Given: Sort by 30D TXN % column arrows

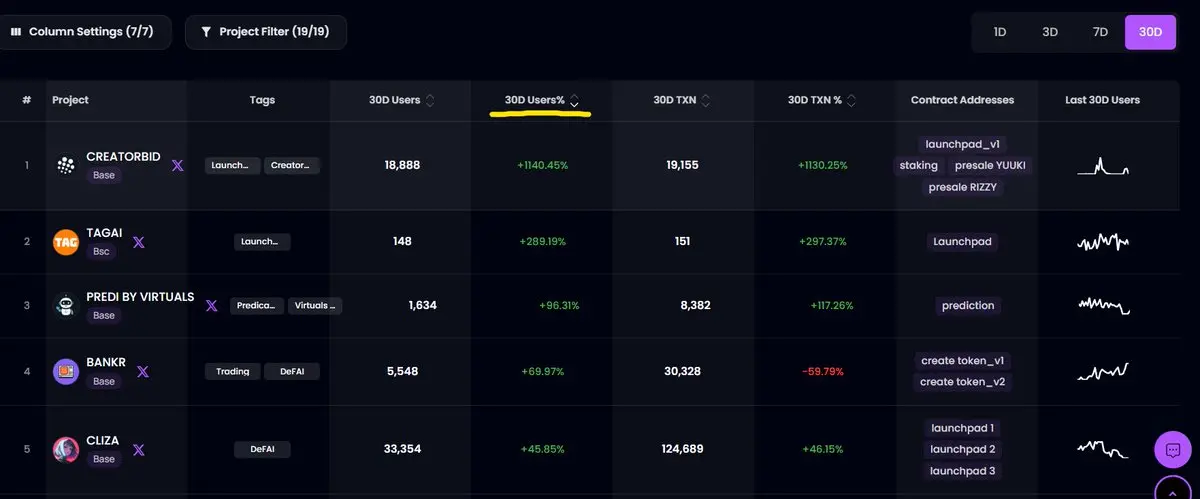Looking at the screenshot, I should coord(851,100).
